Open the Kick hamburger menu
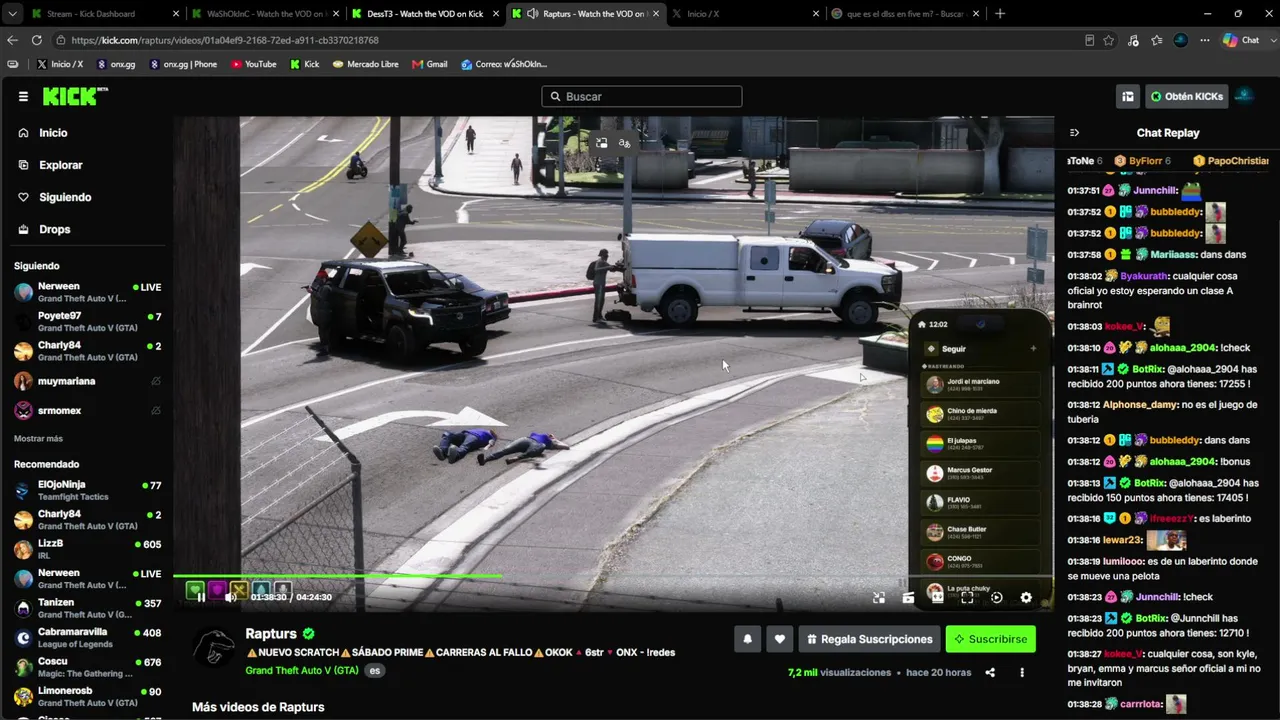 [23, 97]
